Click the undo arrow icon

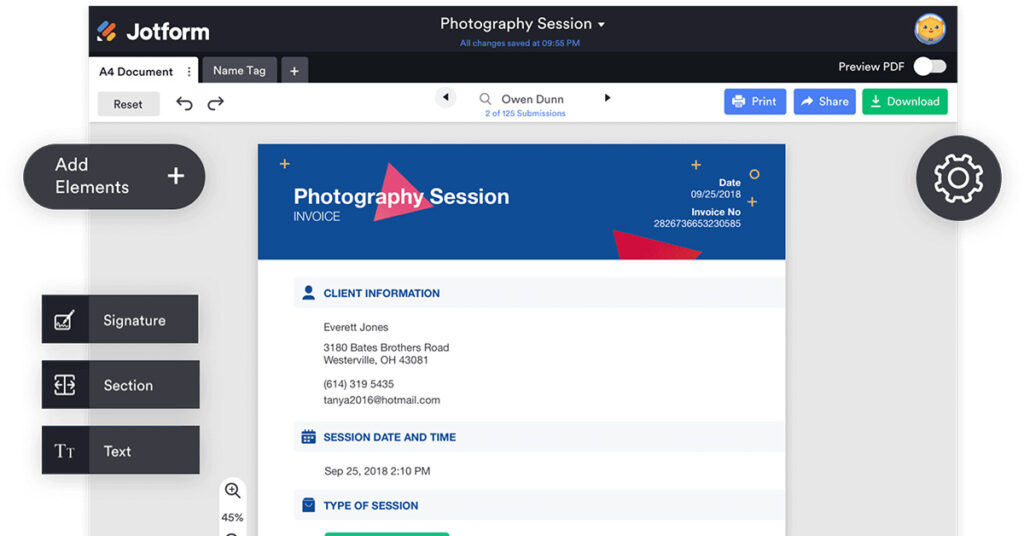(184, 103)
